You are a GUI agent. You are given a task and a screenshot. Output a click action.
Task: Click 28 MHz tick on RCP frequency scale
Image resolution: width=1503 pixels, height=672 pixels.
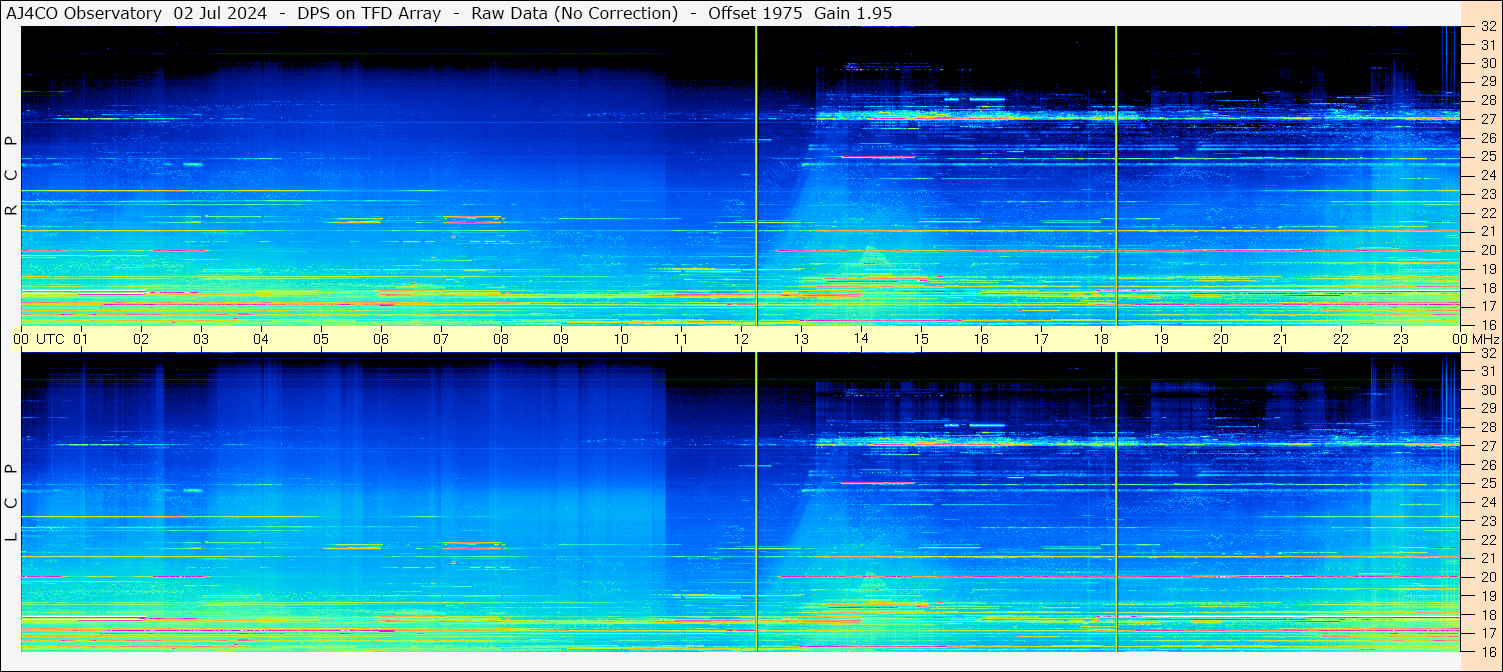(x=1488, y=100)
